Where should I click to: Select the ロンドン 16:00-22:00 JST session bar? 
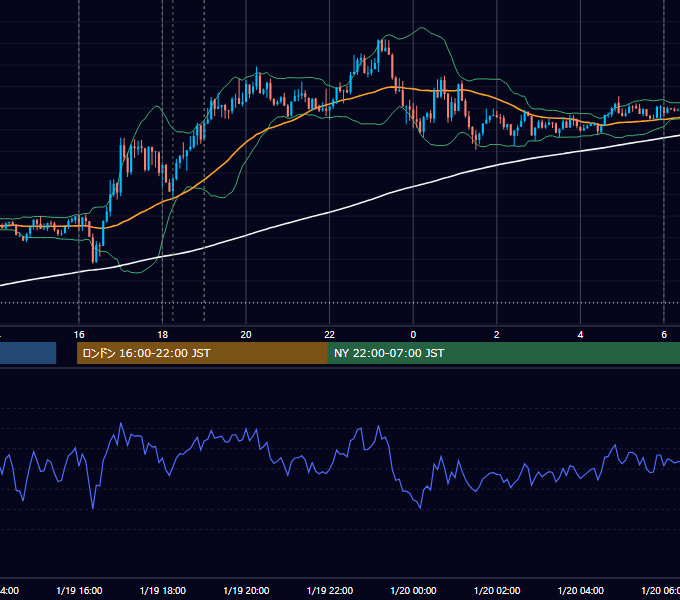pyautogui.click(x=202, y=353)
